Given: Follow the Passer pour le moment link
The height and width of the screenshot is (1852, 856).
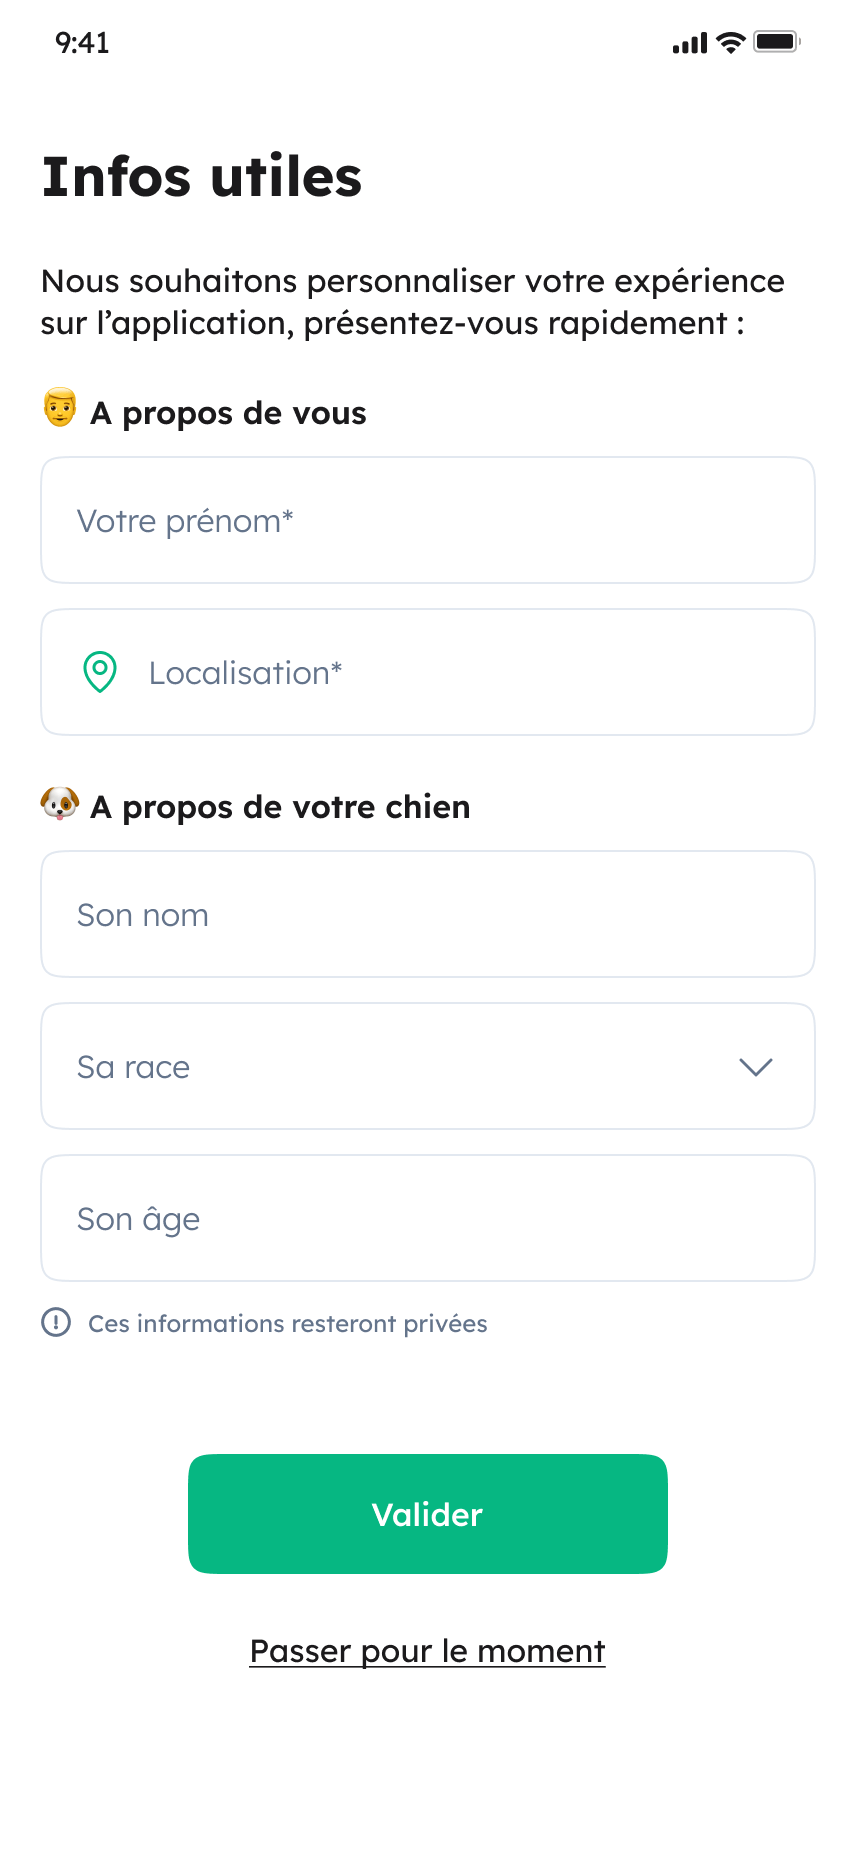Looking at the screenshot, I should point(428,1651).
